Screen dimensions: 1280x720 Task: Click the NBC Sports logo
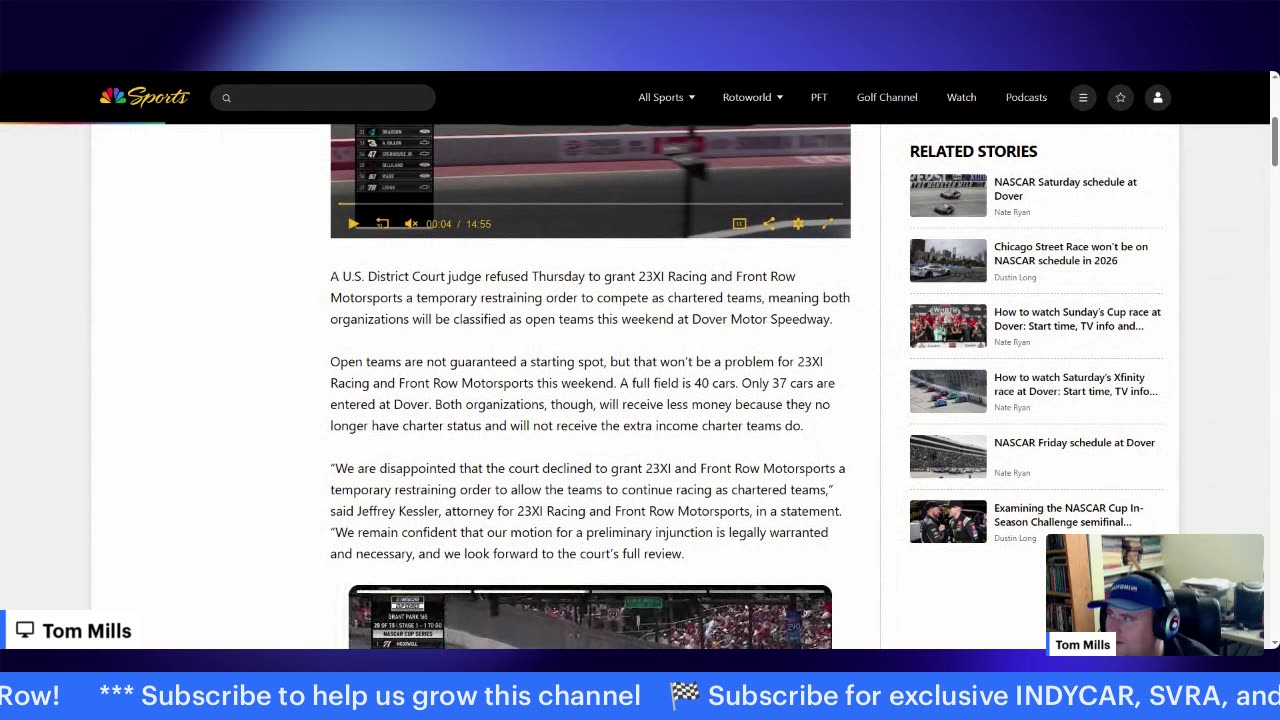click(x=144, y=96)
